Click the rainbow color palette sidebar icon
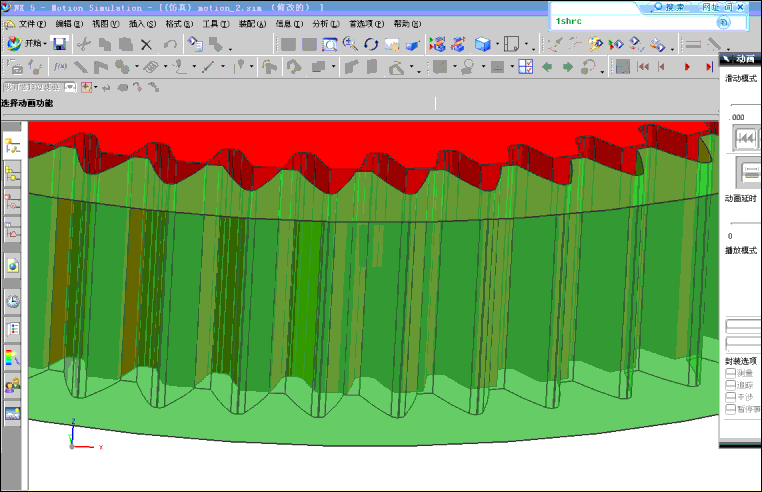The width and height of the screenshot is (762, 492). tap(12, 357)
